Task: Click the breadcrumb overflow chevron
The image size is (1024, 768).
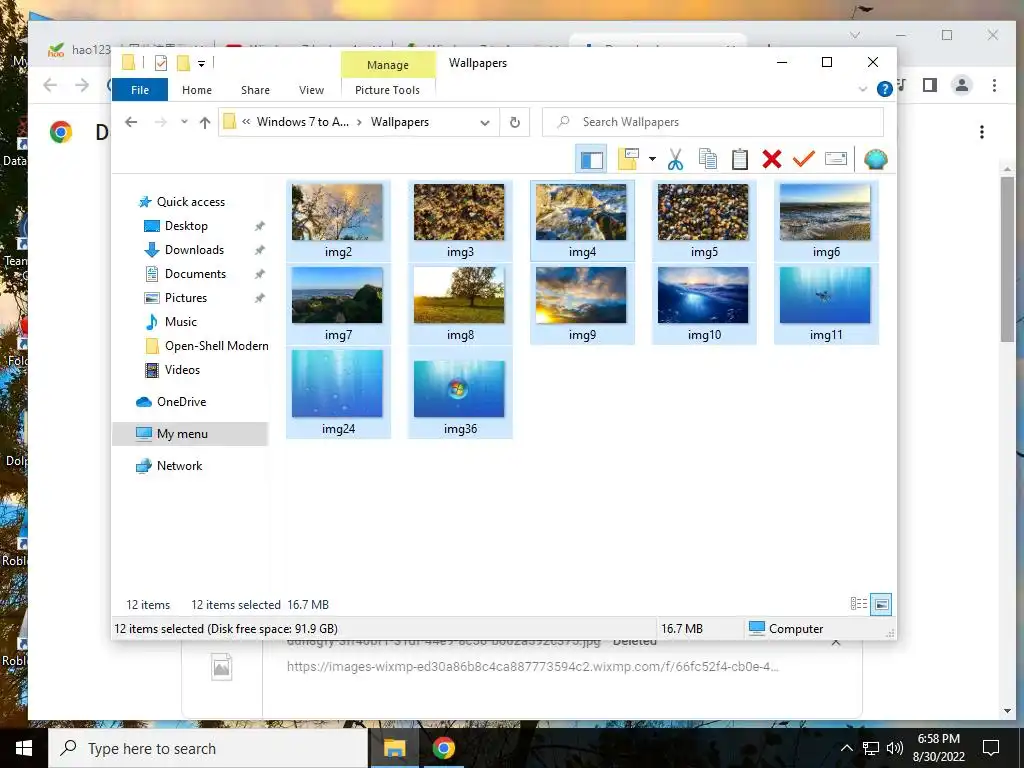Action: pos(246,122)
